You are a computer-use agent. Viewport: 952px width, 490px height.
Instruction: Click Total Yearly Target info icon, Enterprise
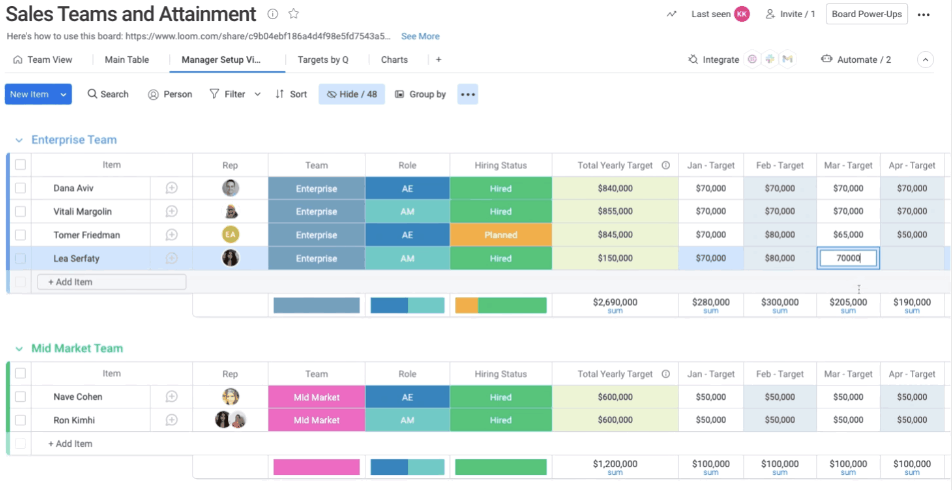pos(665,165)
